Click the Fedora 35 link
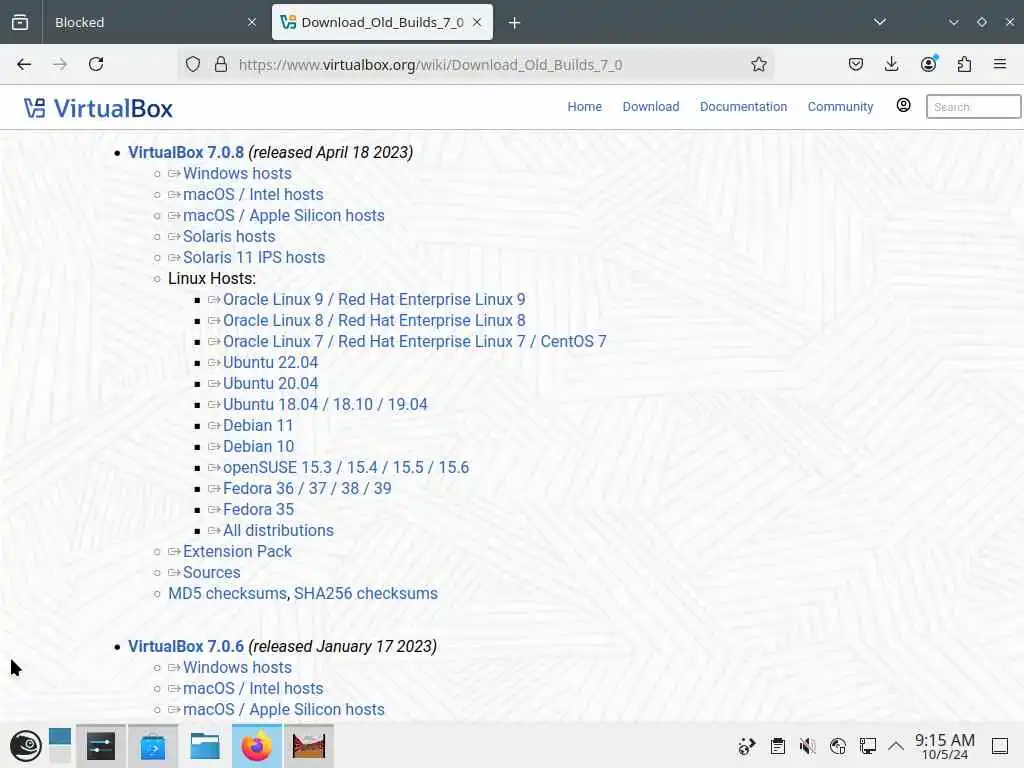The width and height of the screenshot is (1024, 768). tap(258, 509)
